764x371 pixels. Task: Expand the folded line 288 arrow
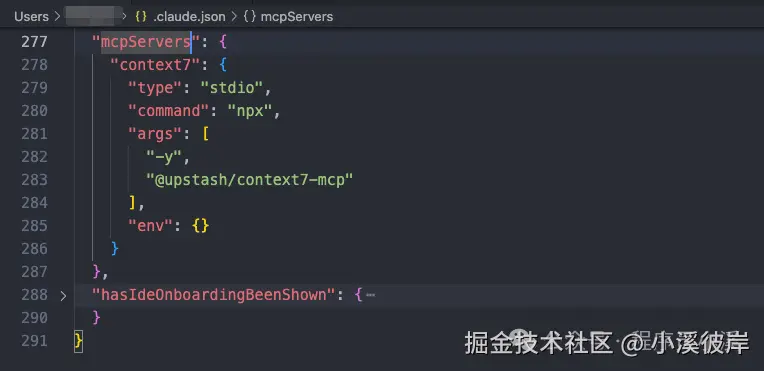63,295
